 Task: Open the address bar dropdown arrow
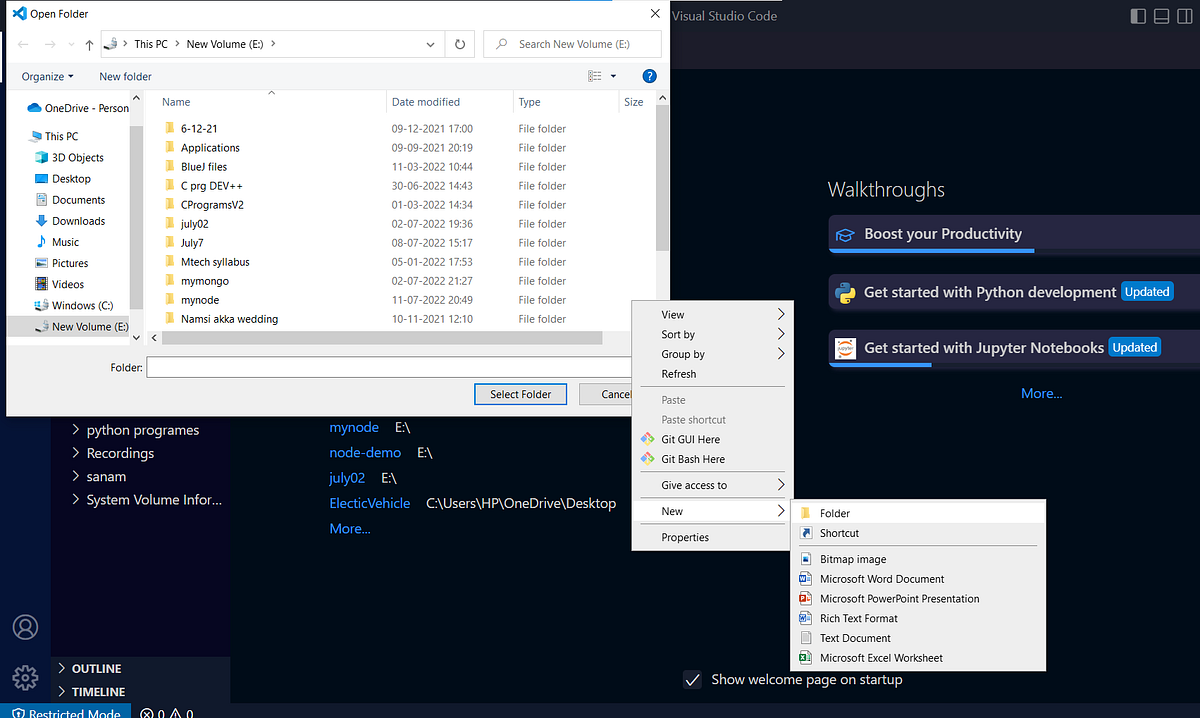coord(430,44)
